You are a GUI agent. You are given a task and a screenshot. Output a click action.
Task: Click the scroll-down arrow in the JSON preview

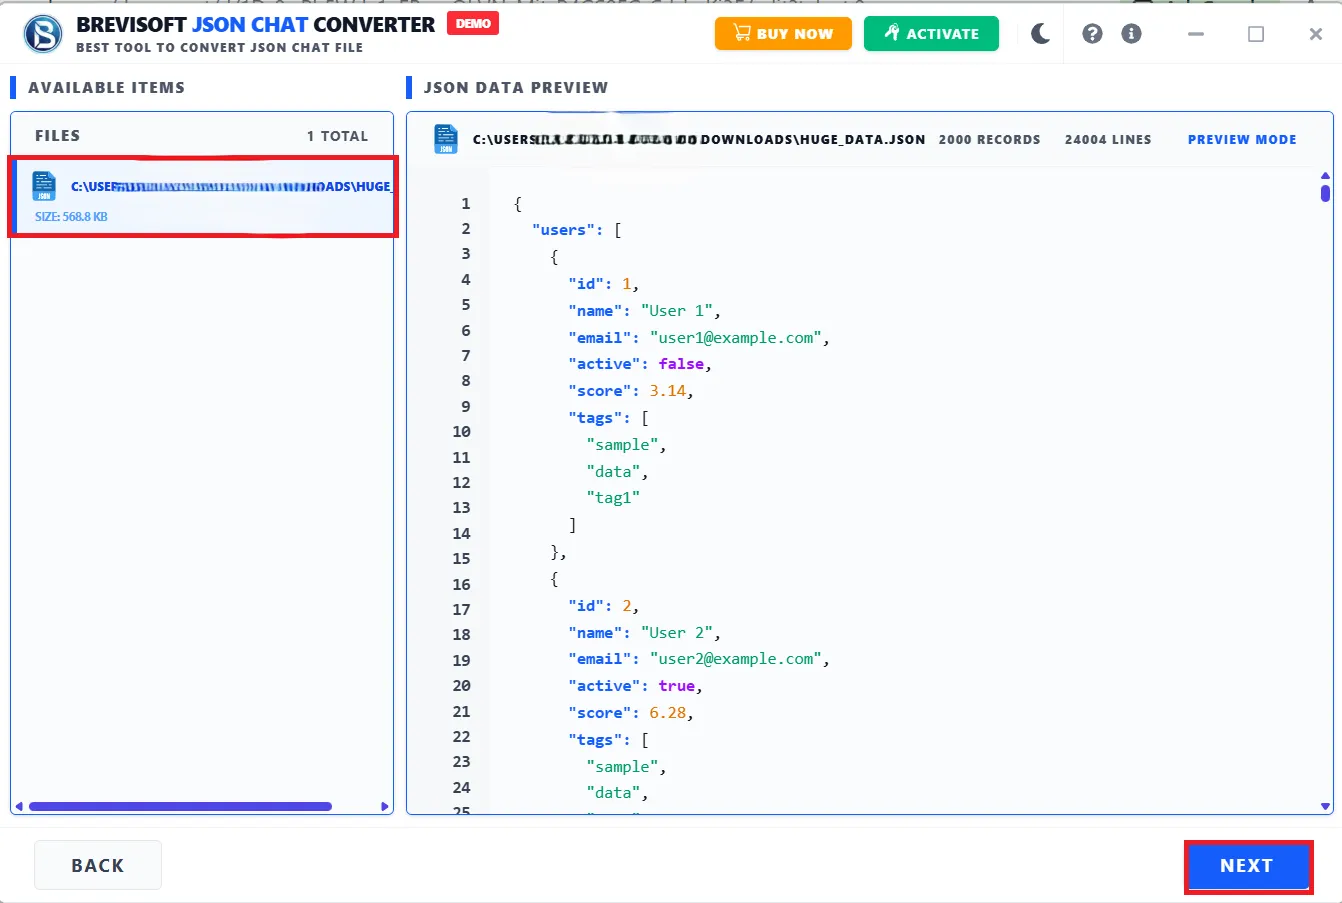[1325, 806]
